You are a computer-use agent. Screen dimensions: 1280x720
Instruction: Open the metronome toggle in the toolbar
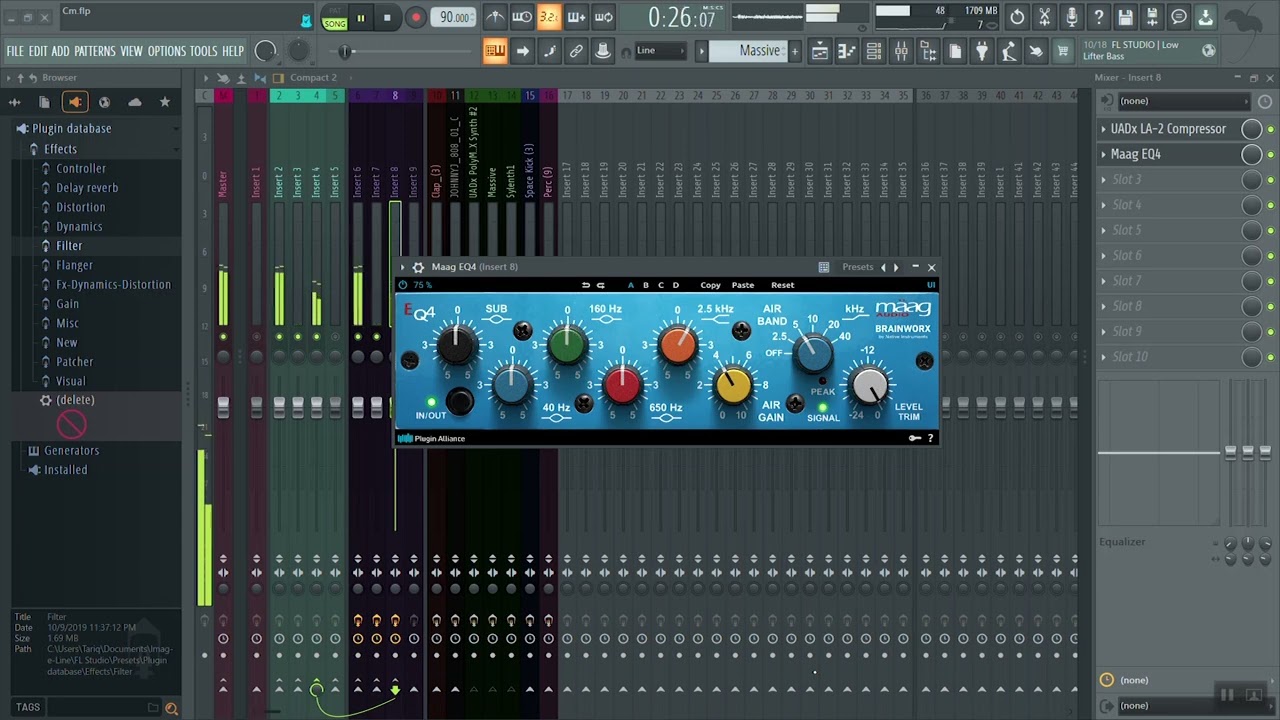[495, 17]
